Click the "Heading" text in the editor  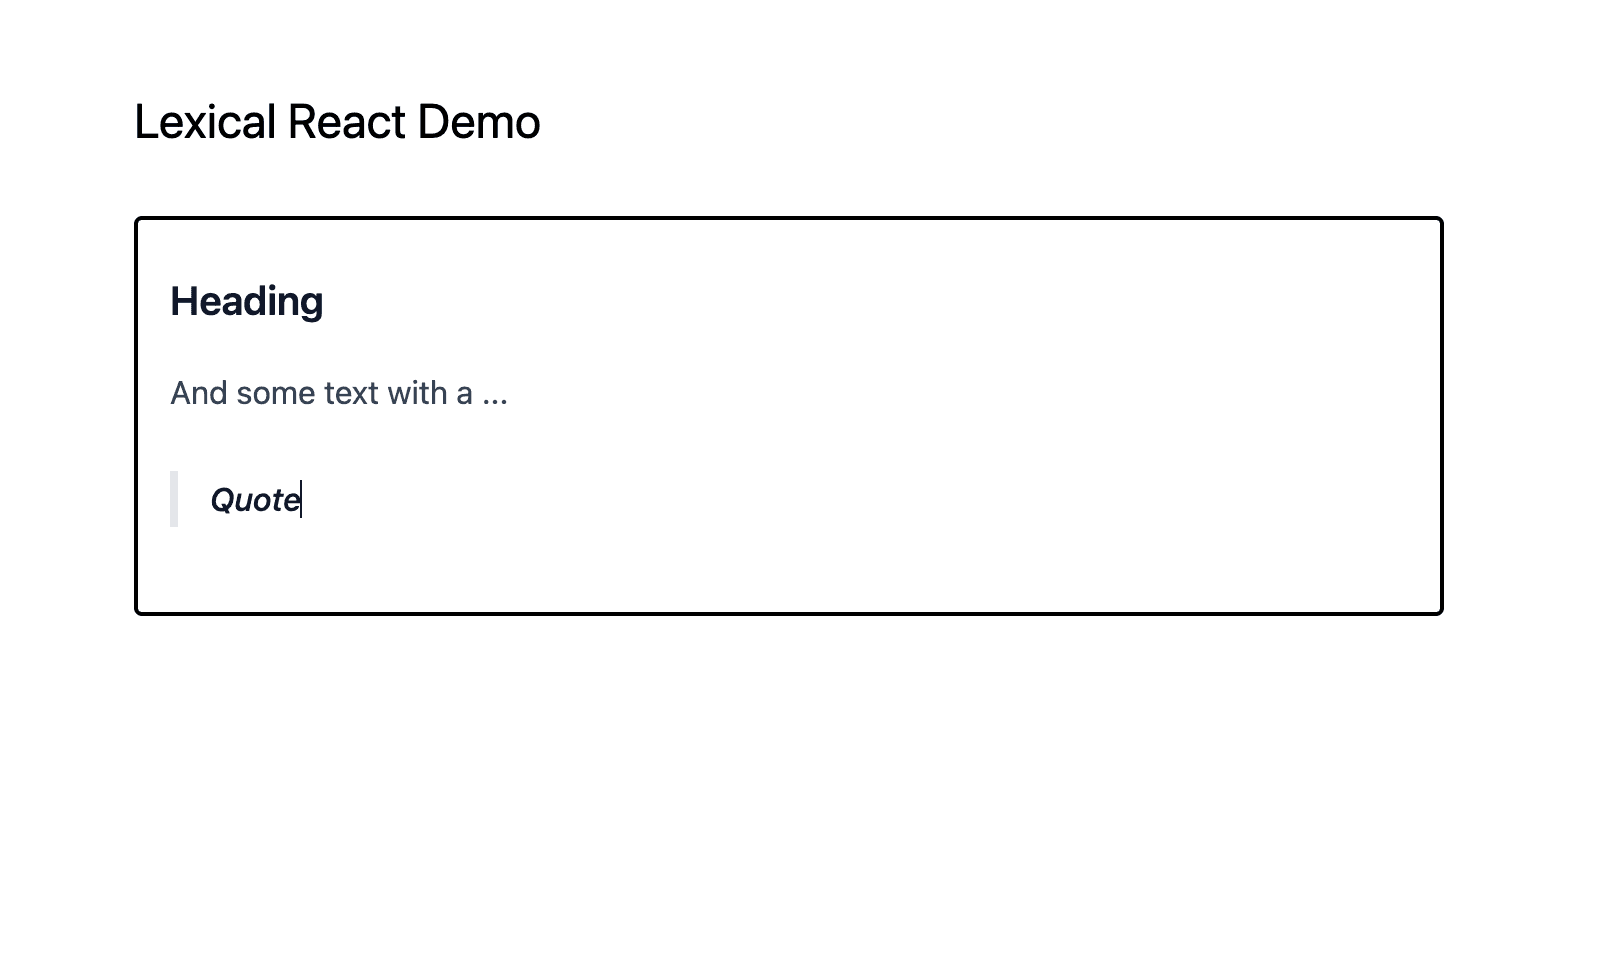point(246,300)
